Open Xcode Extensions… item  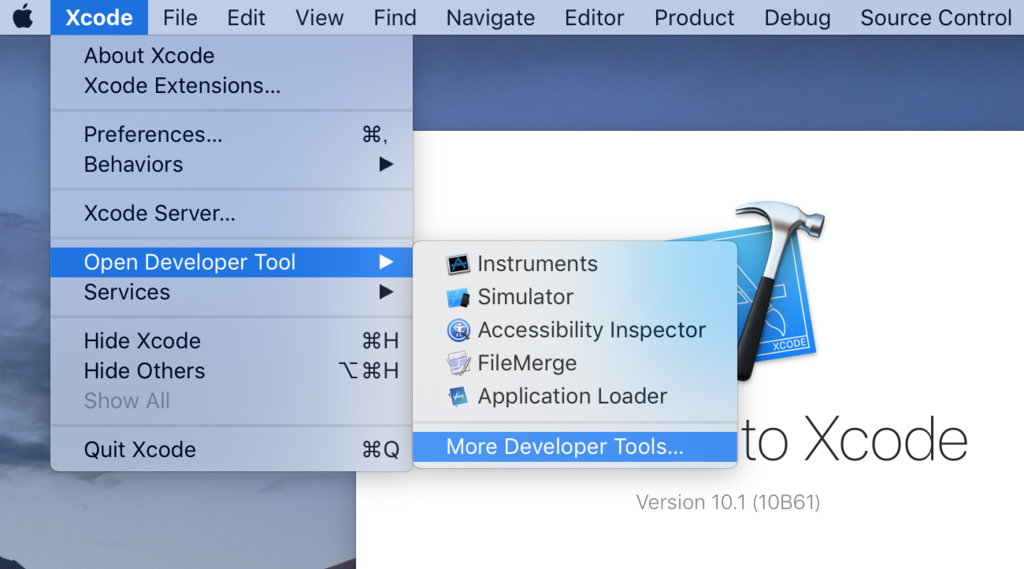coord(182,86)
